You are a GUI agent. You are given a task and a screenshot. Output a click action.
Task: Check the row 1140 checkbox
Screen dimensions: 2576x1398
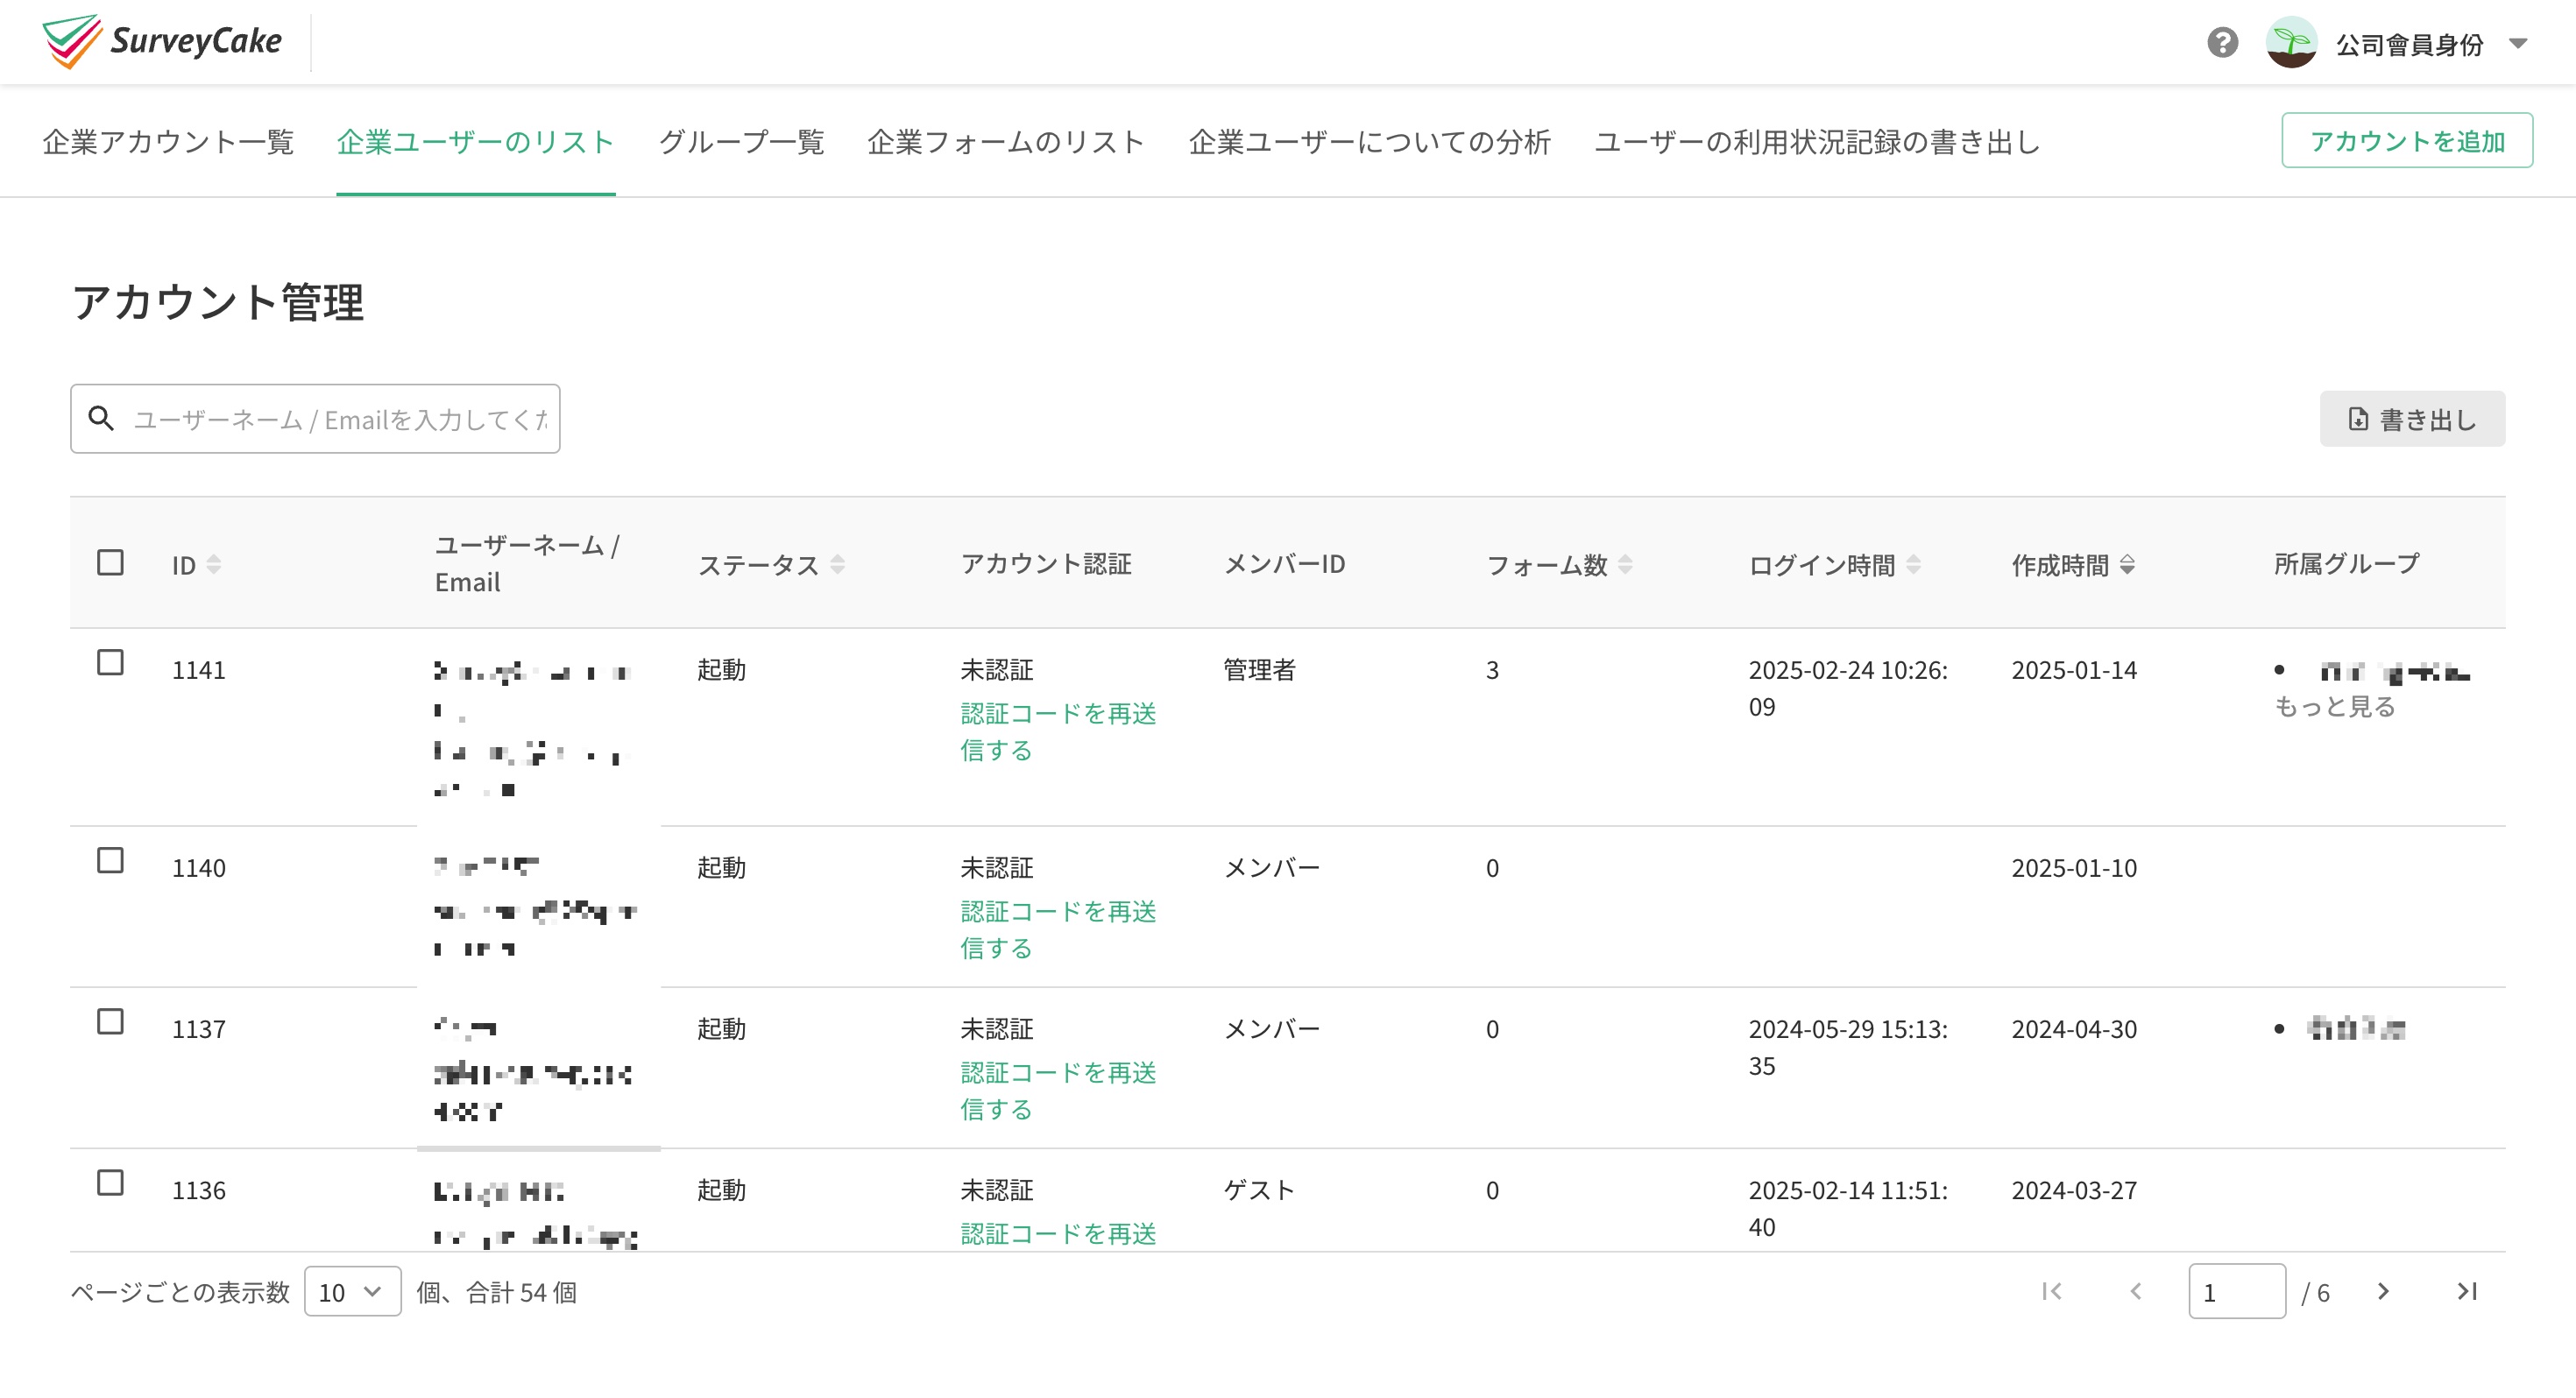110,861
